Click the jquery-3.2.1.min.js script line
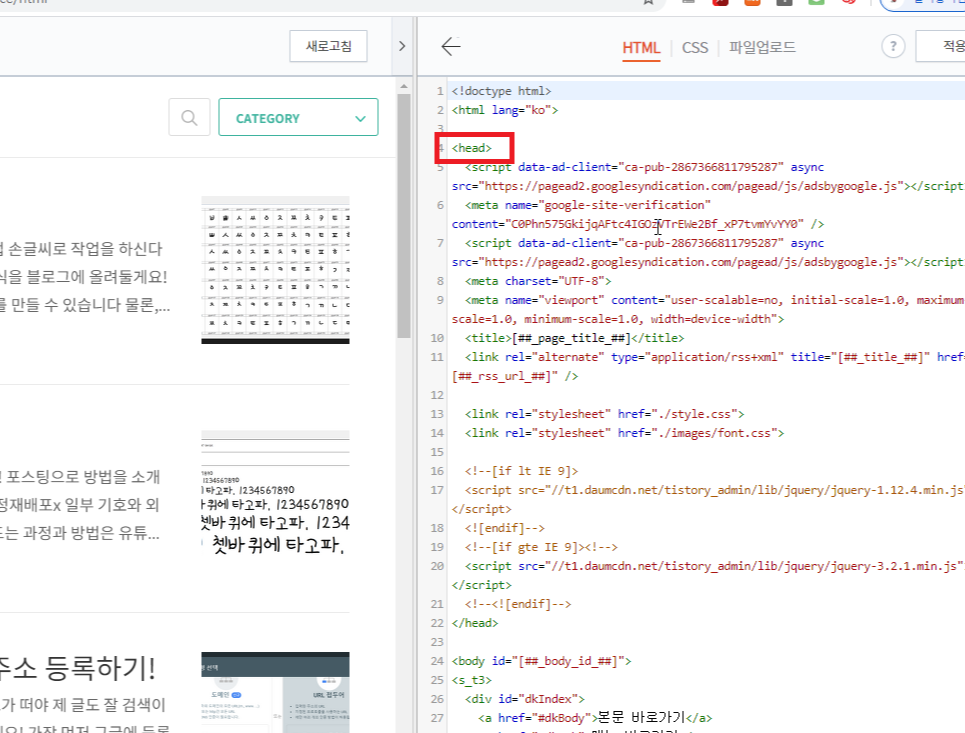Image resolution: width=965 pixels, height=733 pixels. [708, 575]
